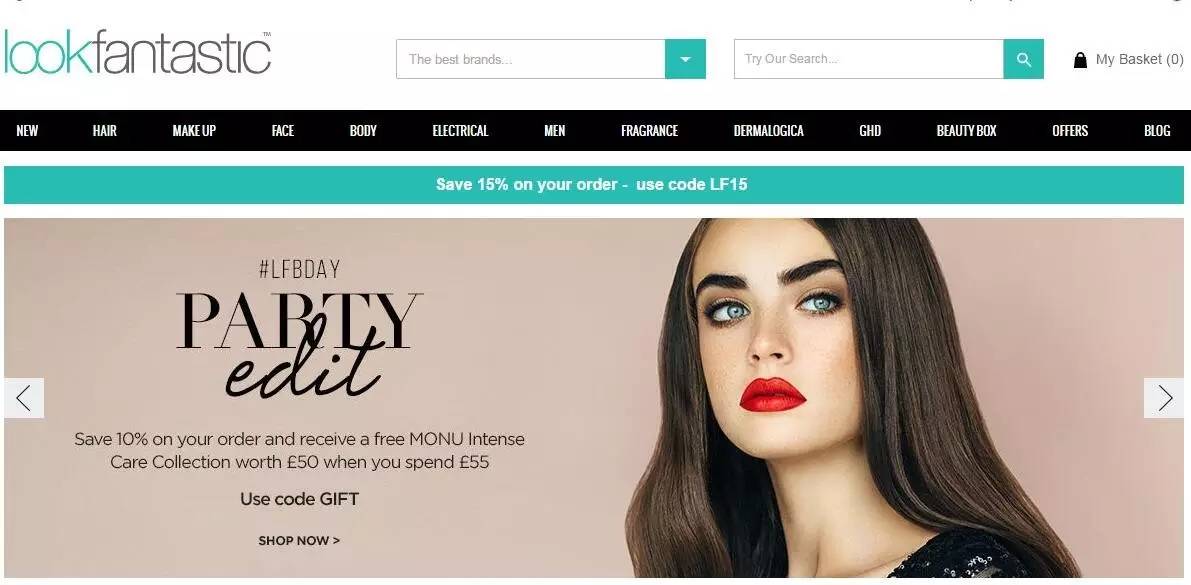Open the best brands combo box
Viewport: 1191px width, 585px height.
click(551, 58)
